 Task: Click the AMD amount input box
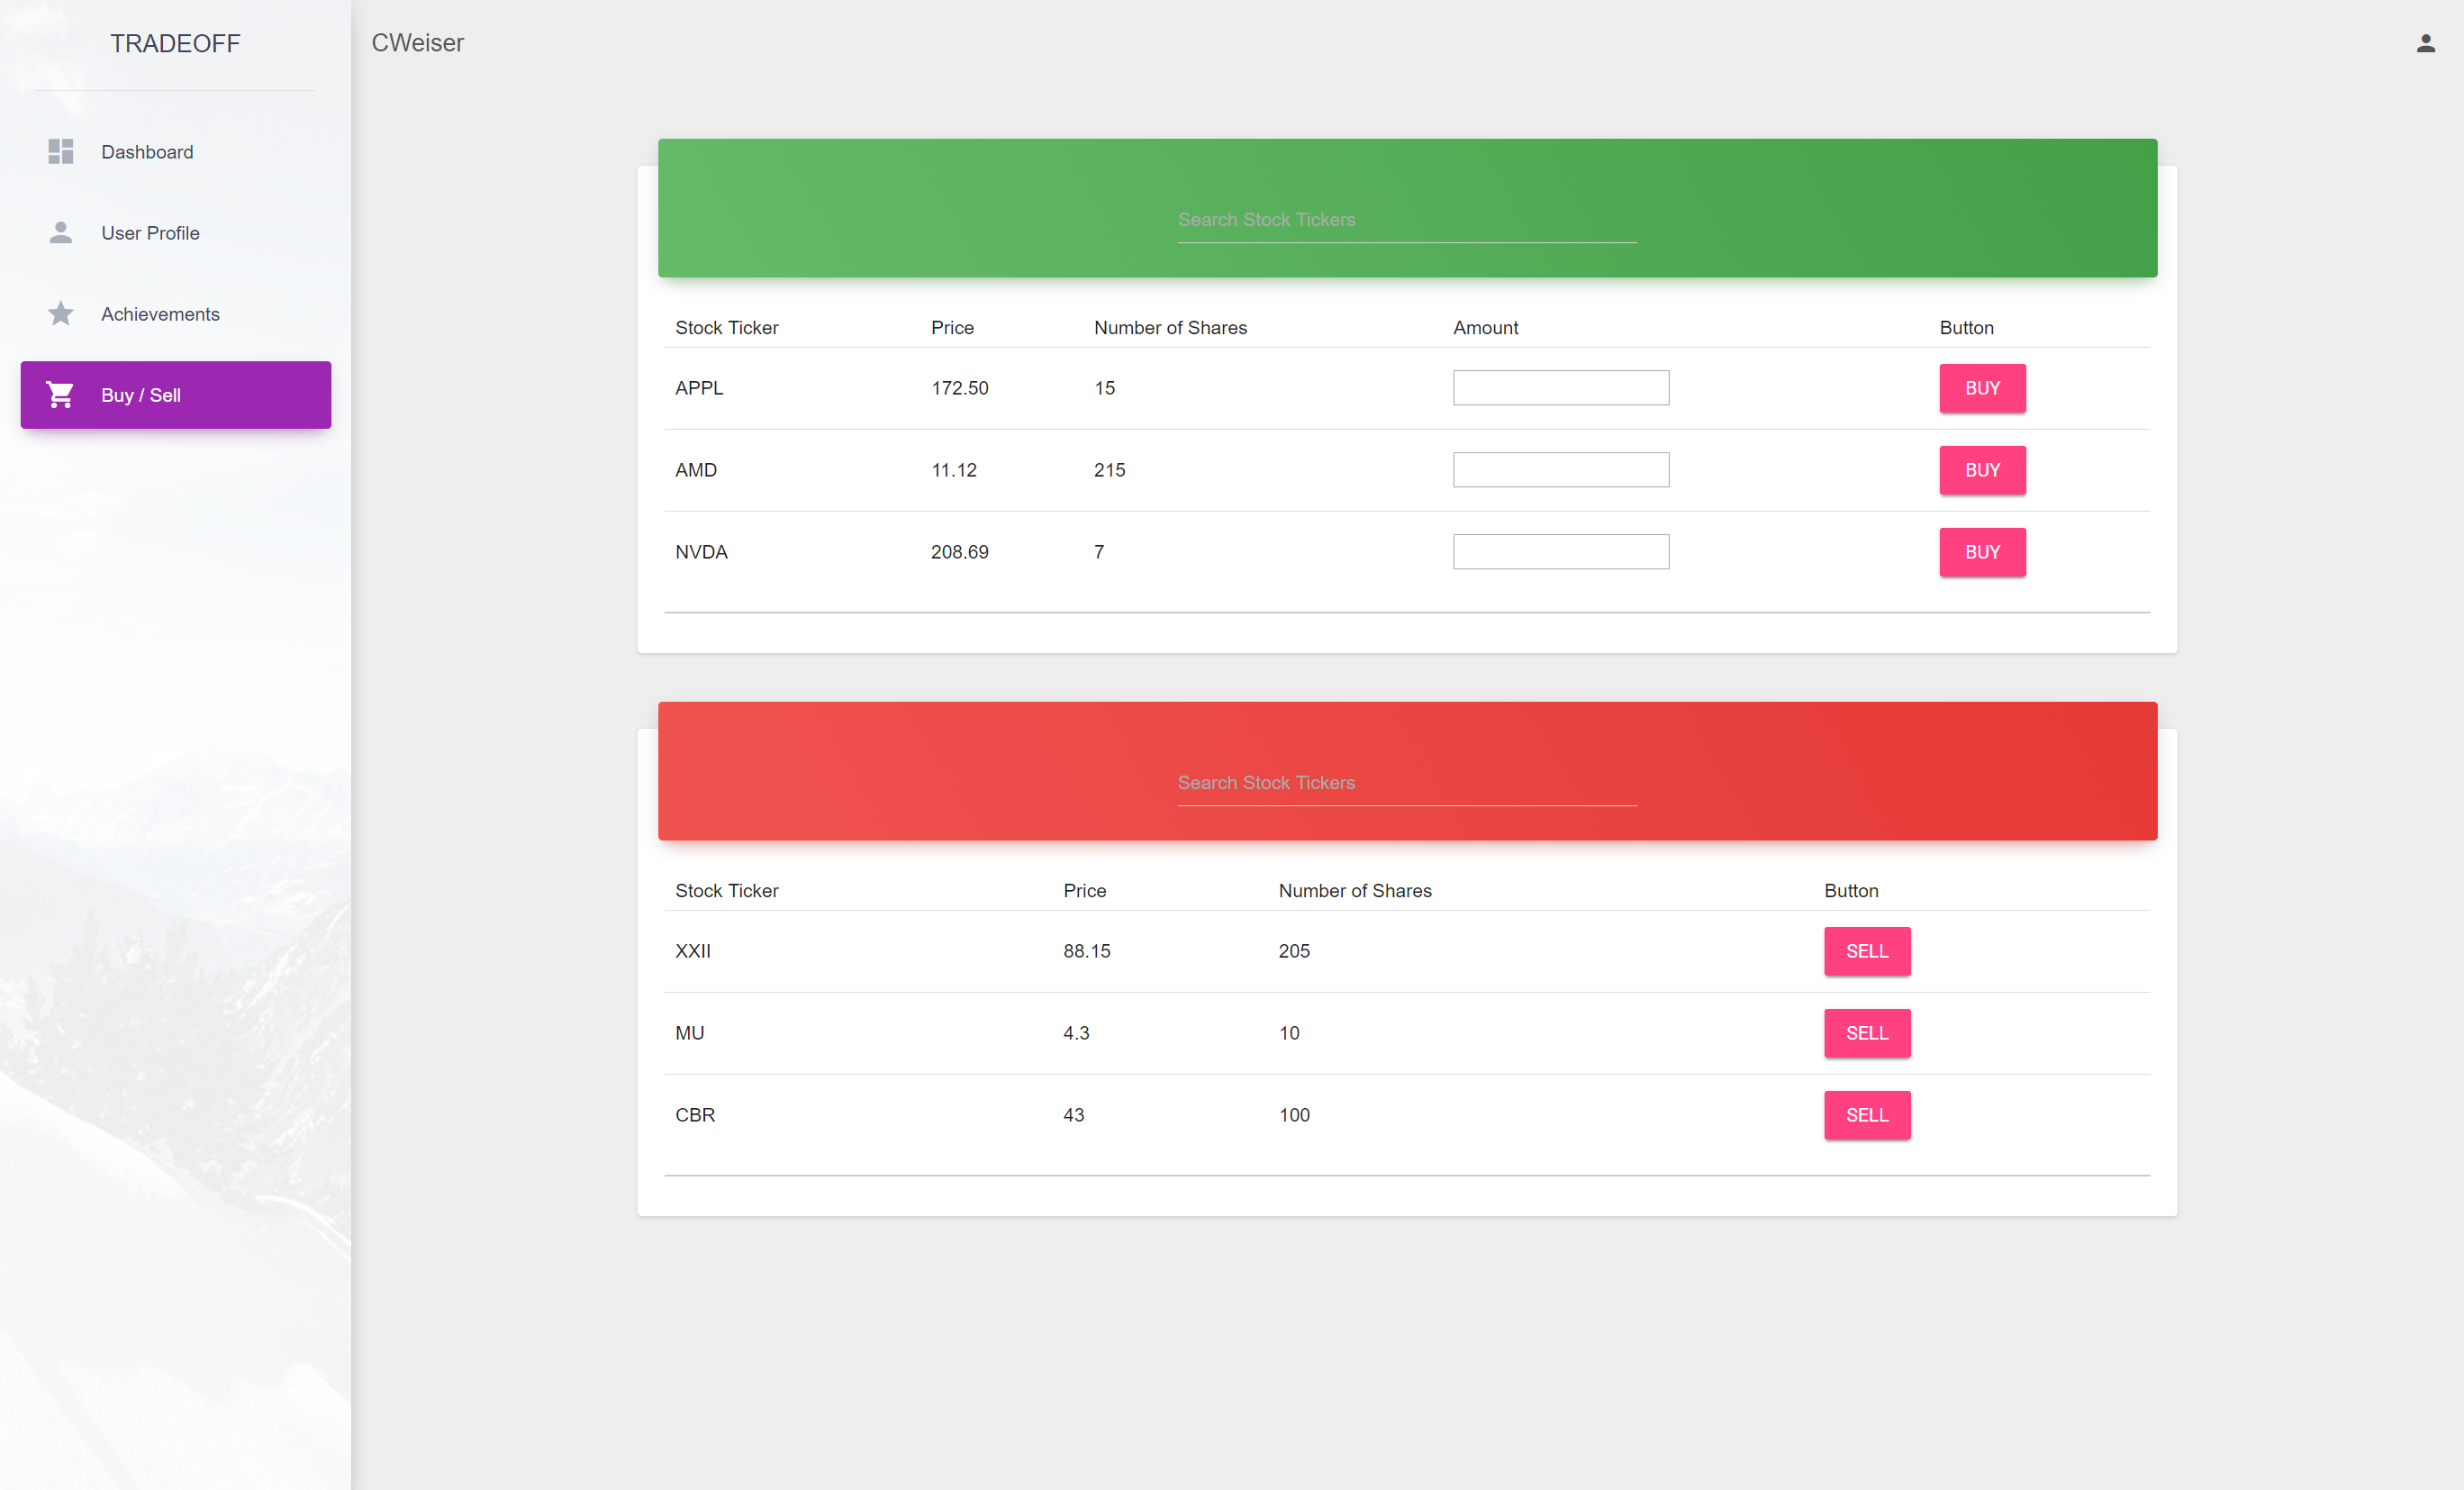coord(1560,470)
